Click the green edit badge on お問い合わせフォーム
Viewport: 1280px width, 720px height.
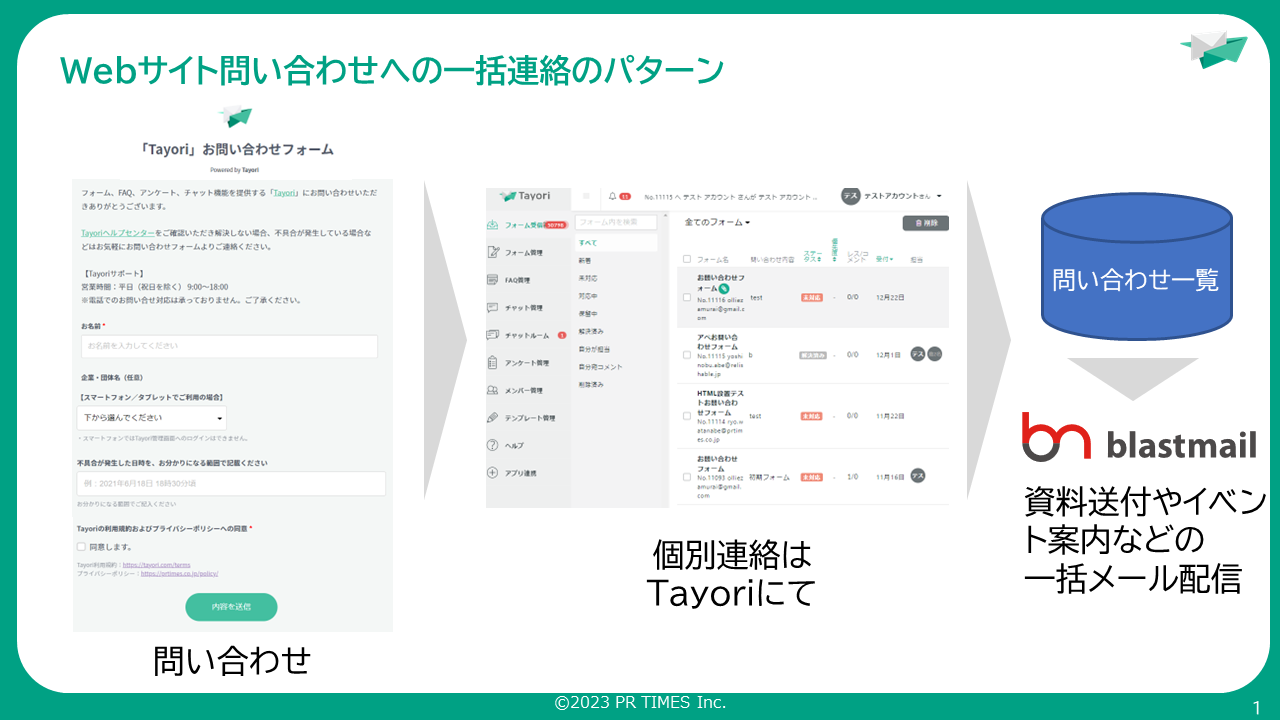pyautogui.click(x=723, y=288)
